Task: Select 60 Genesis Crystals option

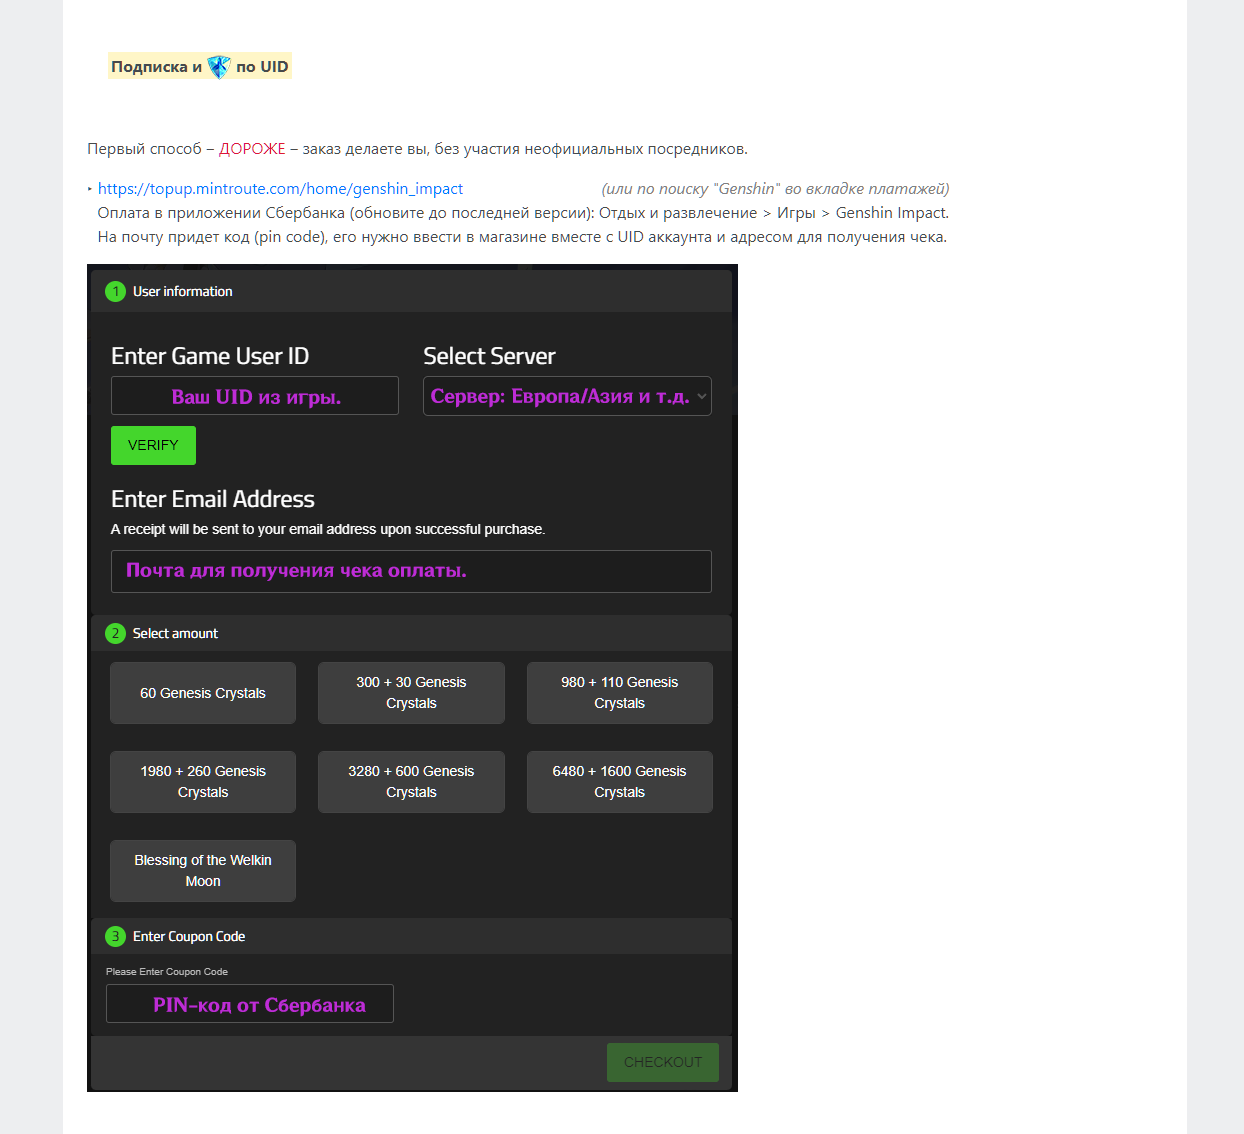Action: [x=203, y=693]
